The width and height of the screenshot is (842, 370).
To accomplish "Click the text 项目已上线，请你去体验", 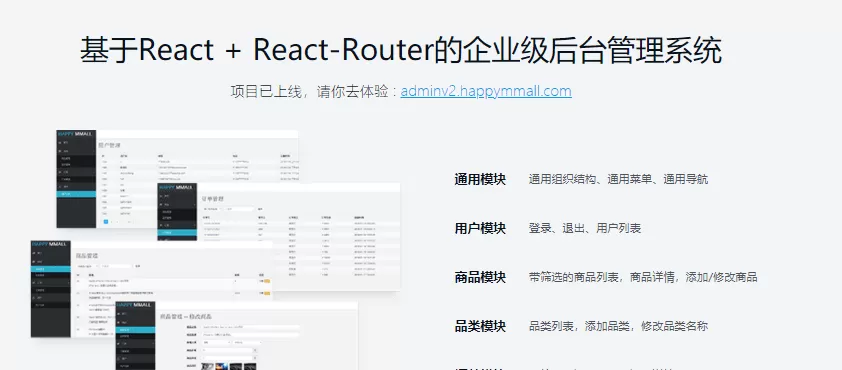I will 309,91.
